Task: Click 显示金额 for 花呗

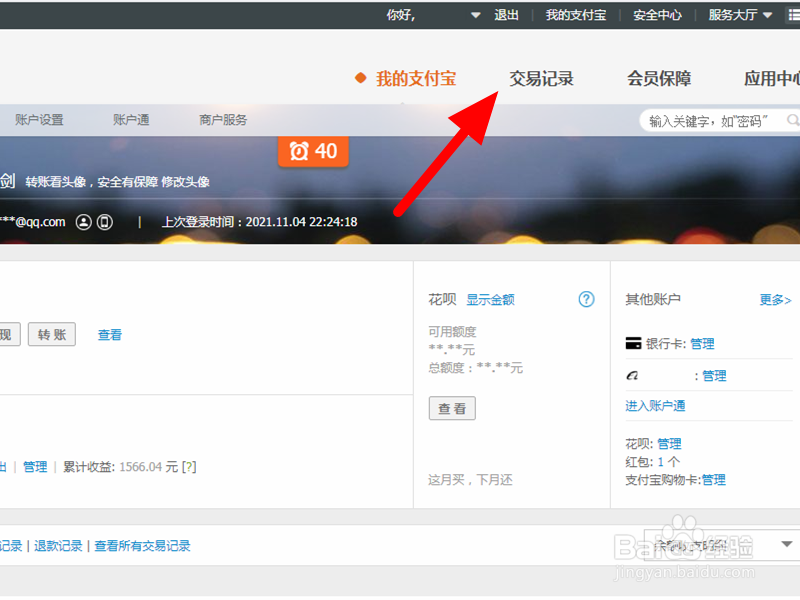Action: click(490, 299)
